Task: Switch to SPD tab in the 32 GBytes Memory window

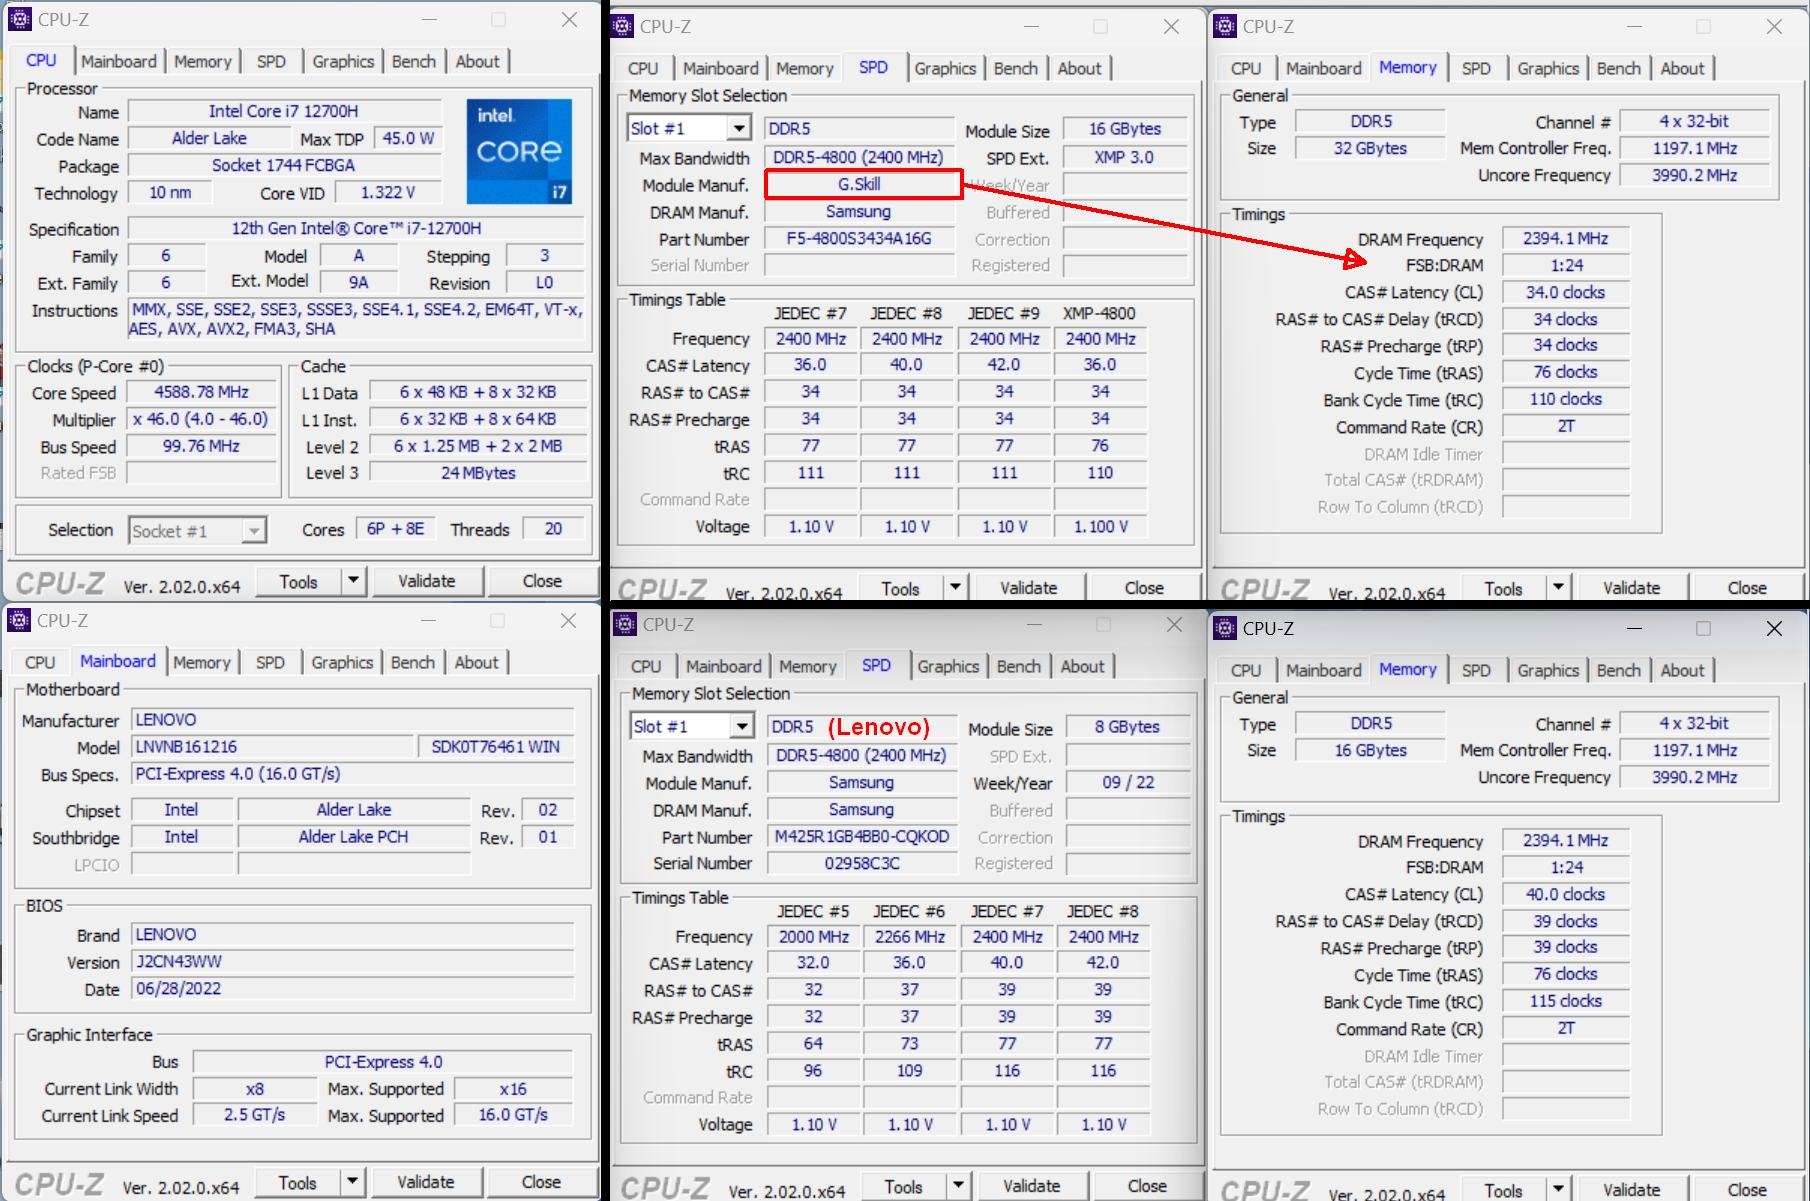Action: (1476, 68)
